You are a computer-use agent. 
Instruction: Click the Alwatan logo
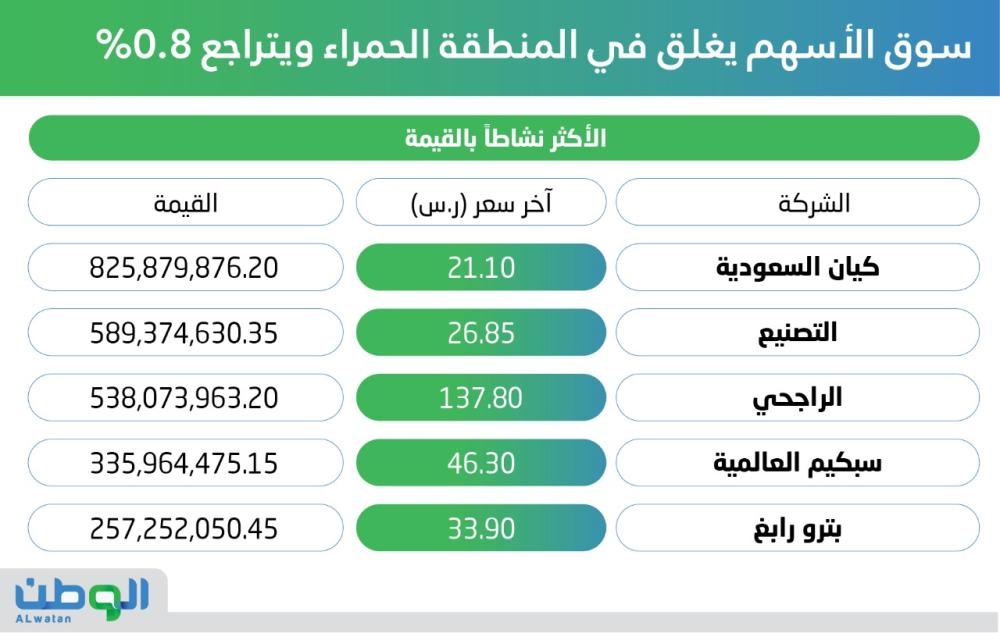[82, 596]
